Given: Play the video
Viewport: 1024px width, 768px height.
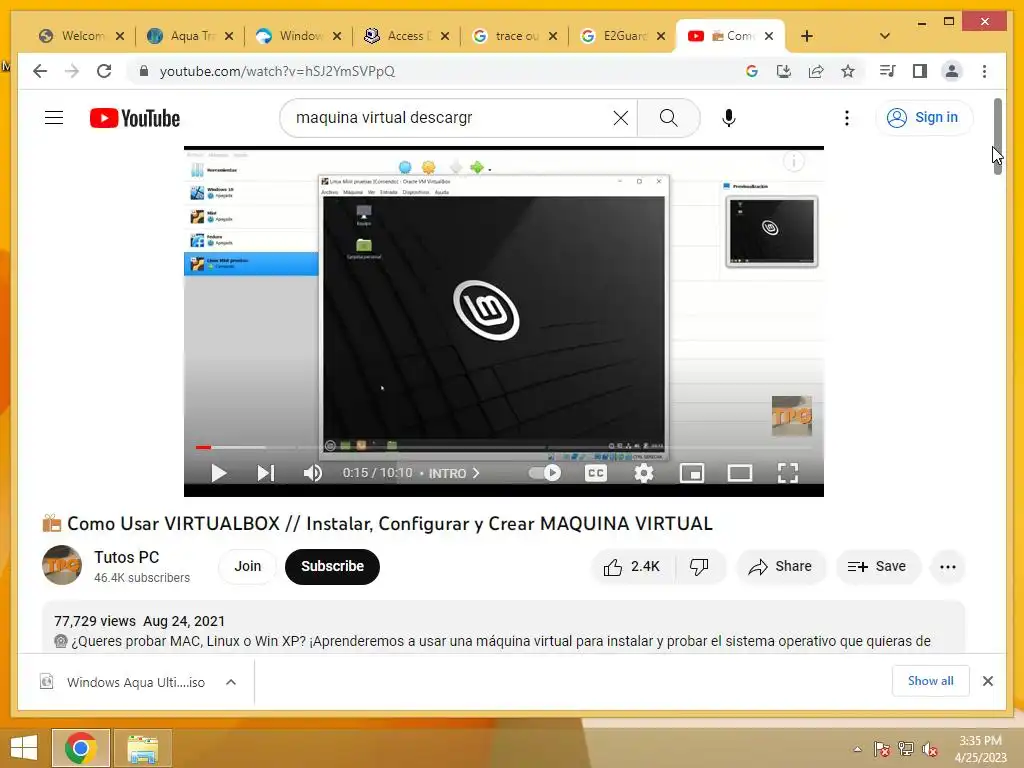Looking at the screenshot, I should [219, 473].
